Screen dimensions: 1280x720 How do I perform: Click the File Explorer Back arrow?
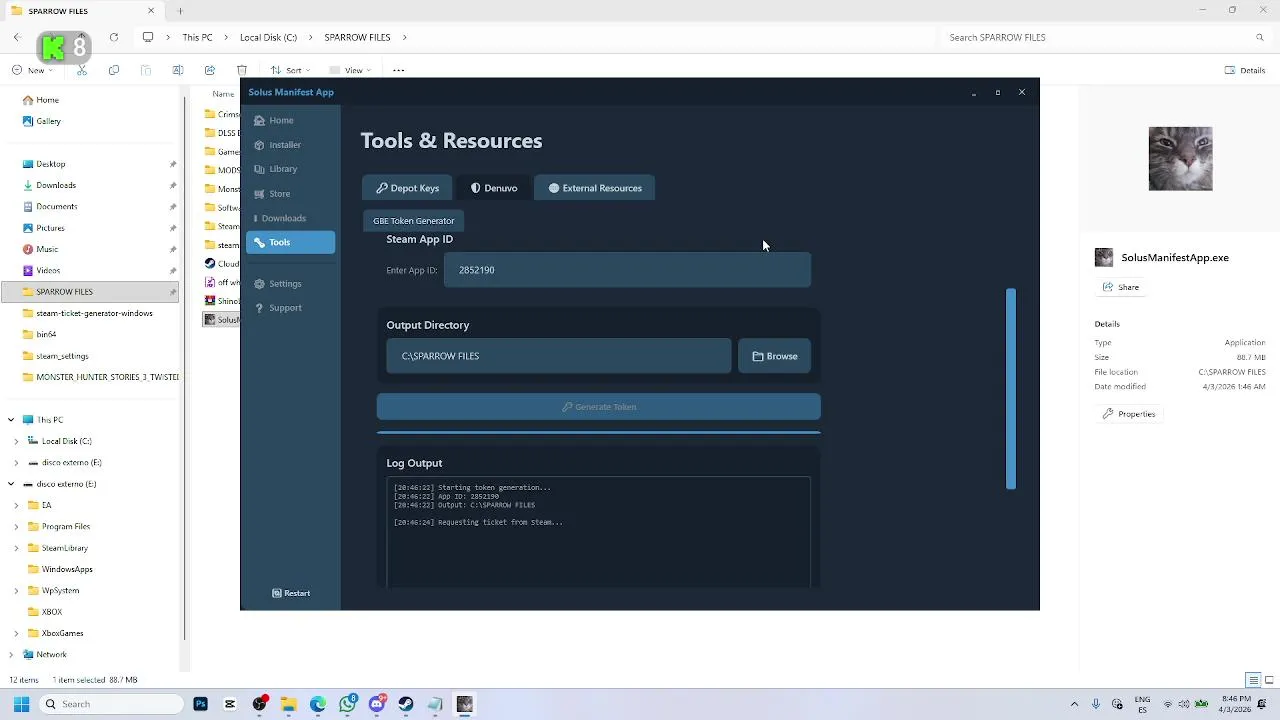pyautogui.click(x=16, y=37)
